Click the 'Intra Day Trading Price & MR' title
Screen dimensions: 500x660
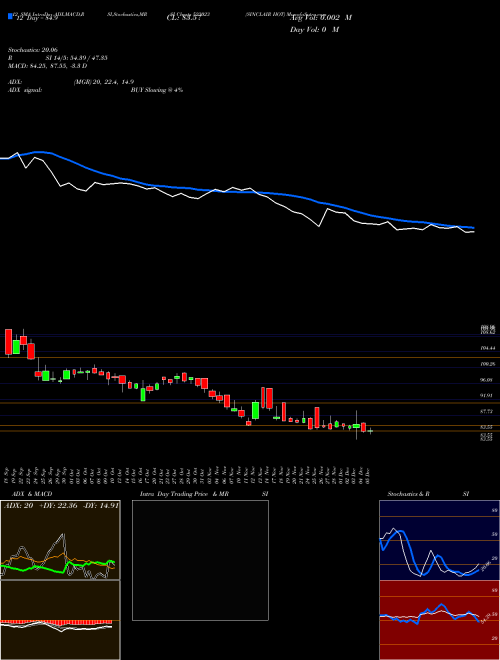[184, 494]
